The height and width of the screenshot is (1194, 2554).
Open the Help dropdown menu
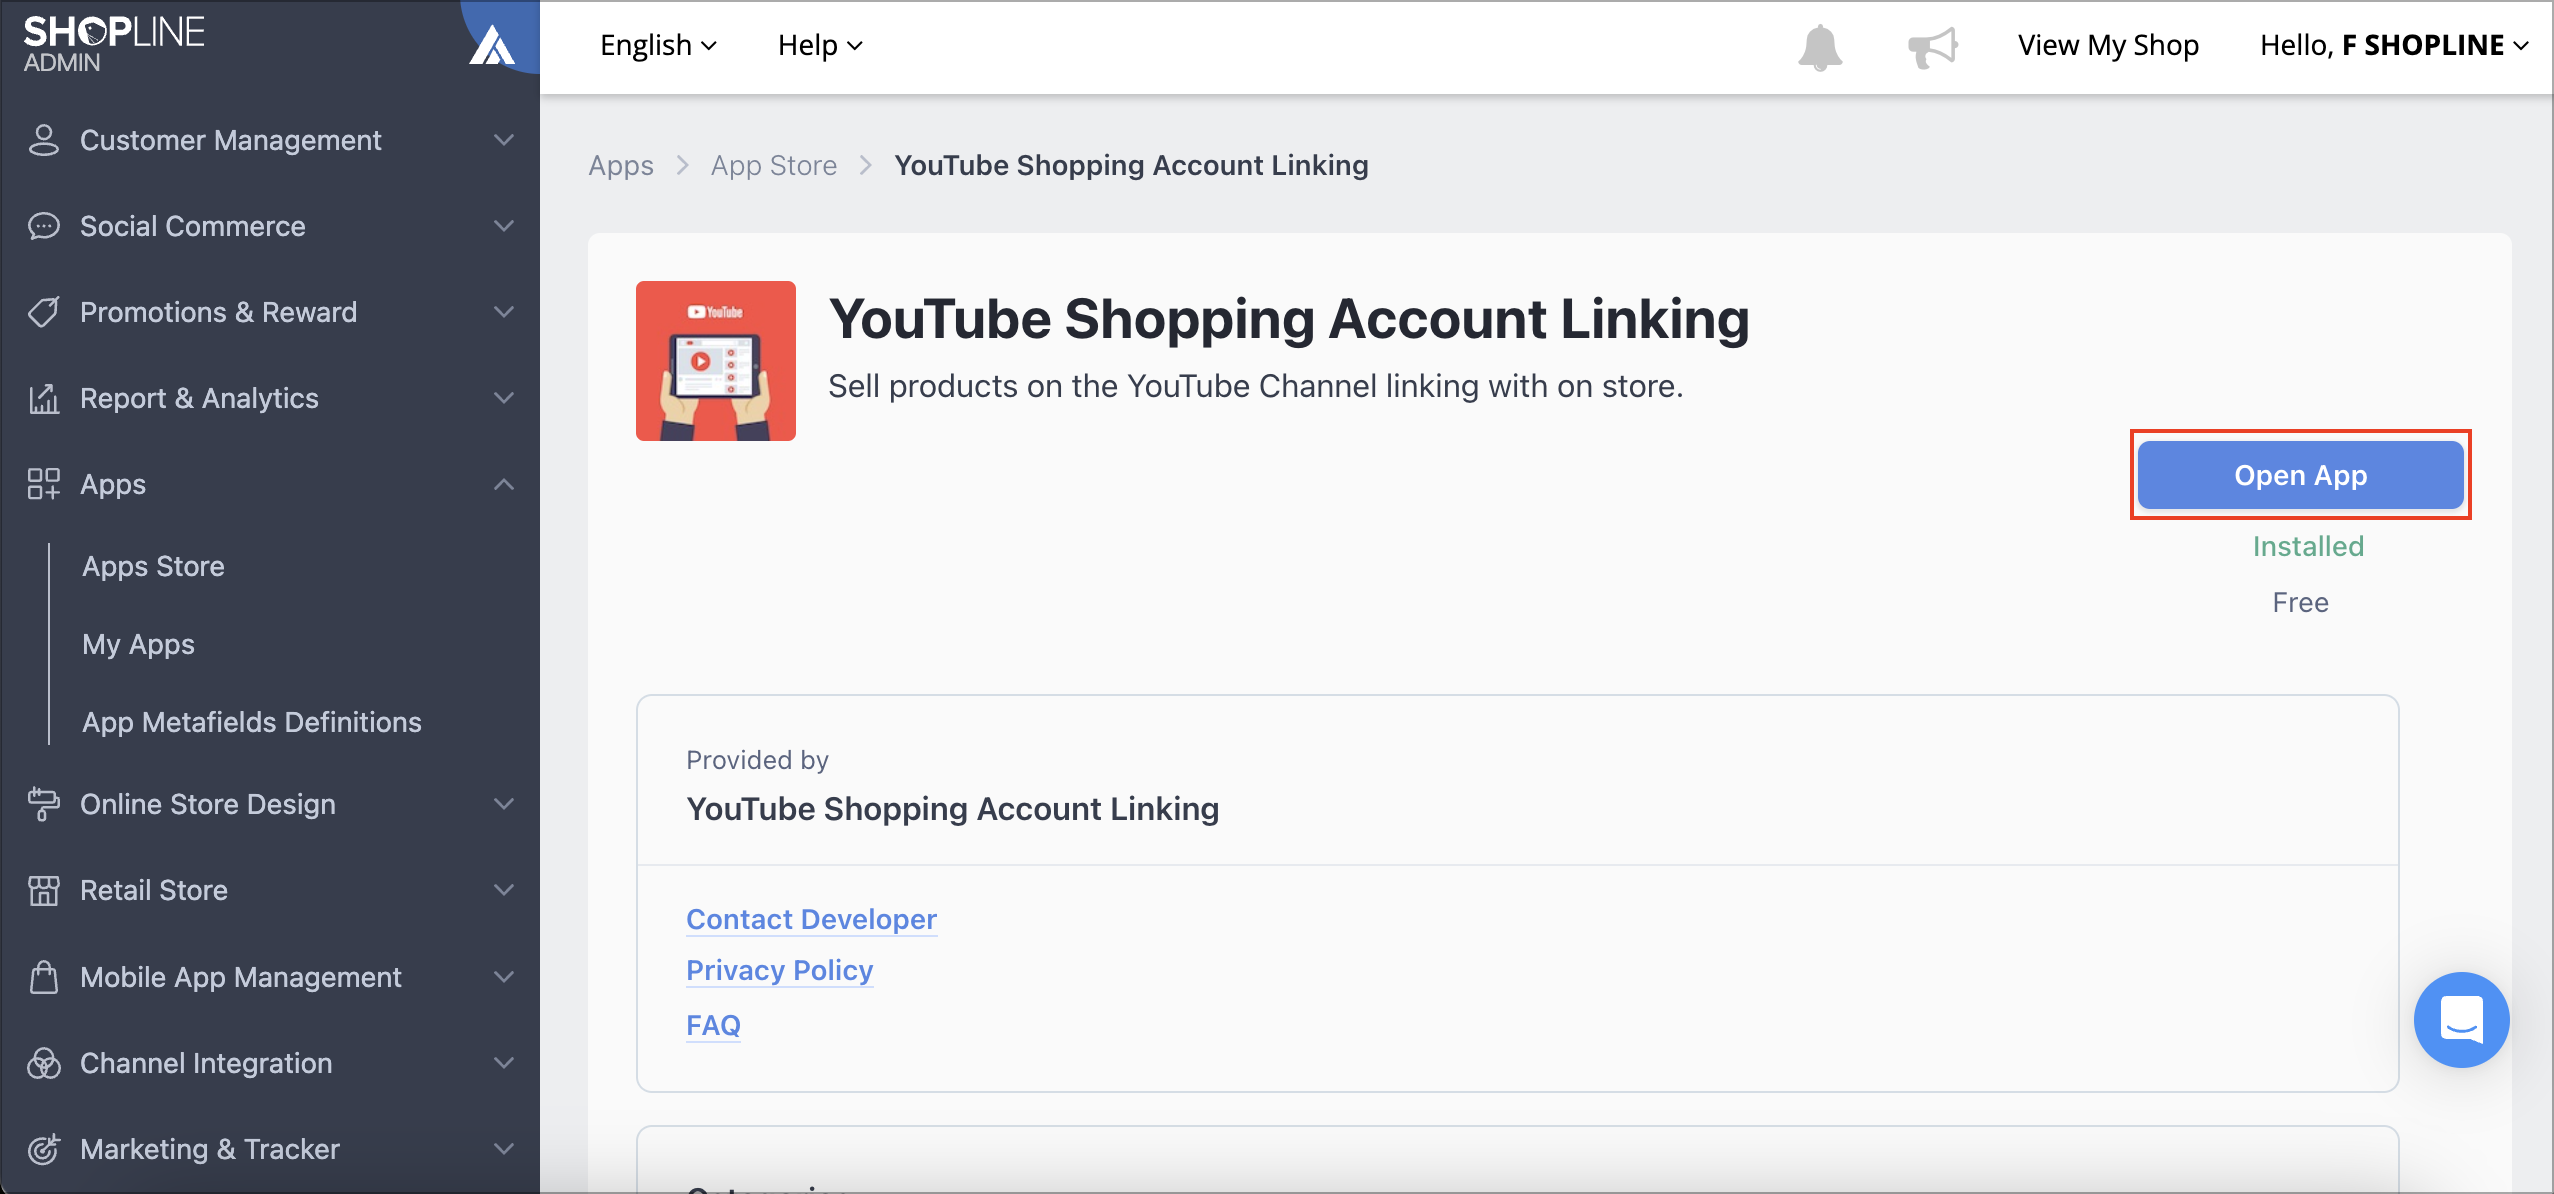tap(820, 45)
